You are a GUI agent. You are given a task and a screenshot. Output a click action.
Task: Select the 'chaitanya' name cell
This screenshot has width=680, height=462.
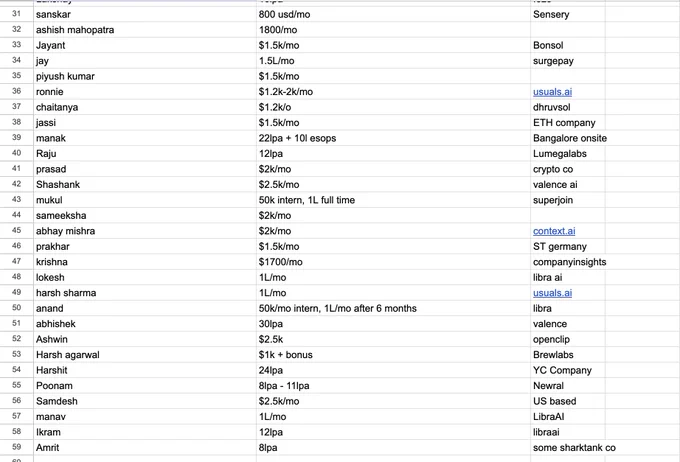[x=145, y=107]
